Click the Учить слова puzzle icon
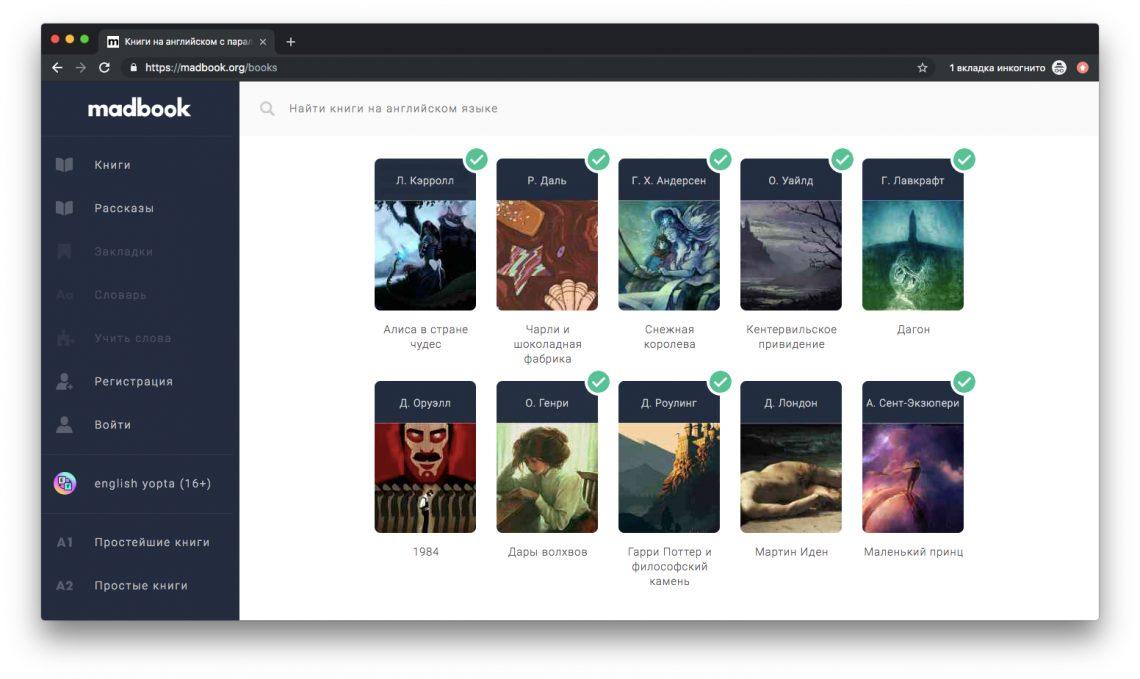The image size is (1140, 679). click(65, 338)
